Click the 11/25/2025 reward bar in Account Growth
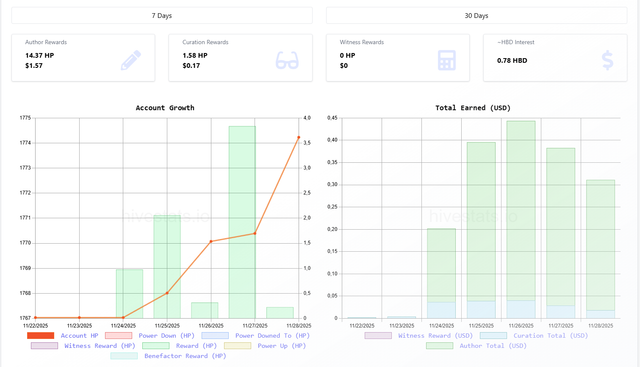This screenshot has width=640, height=367. coord(167,267)
